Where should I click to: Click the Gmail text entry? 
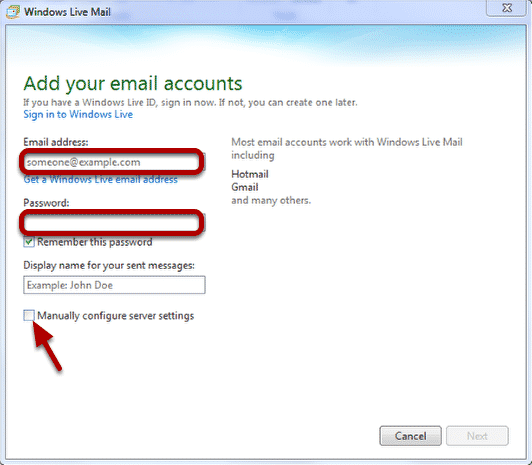click(x=245, y=187)
